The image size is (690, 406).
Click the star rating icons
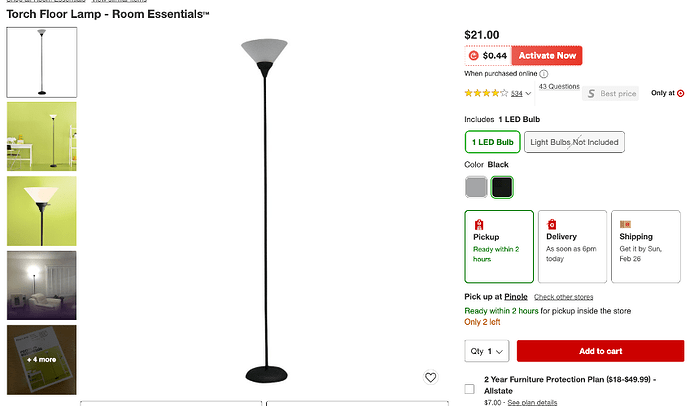coord(486,93)
